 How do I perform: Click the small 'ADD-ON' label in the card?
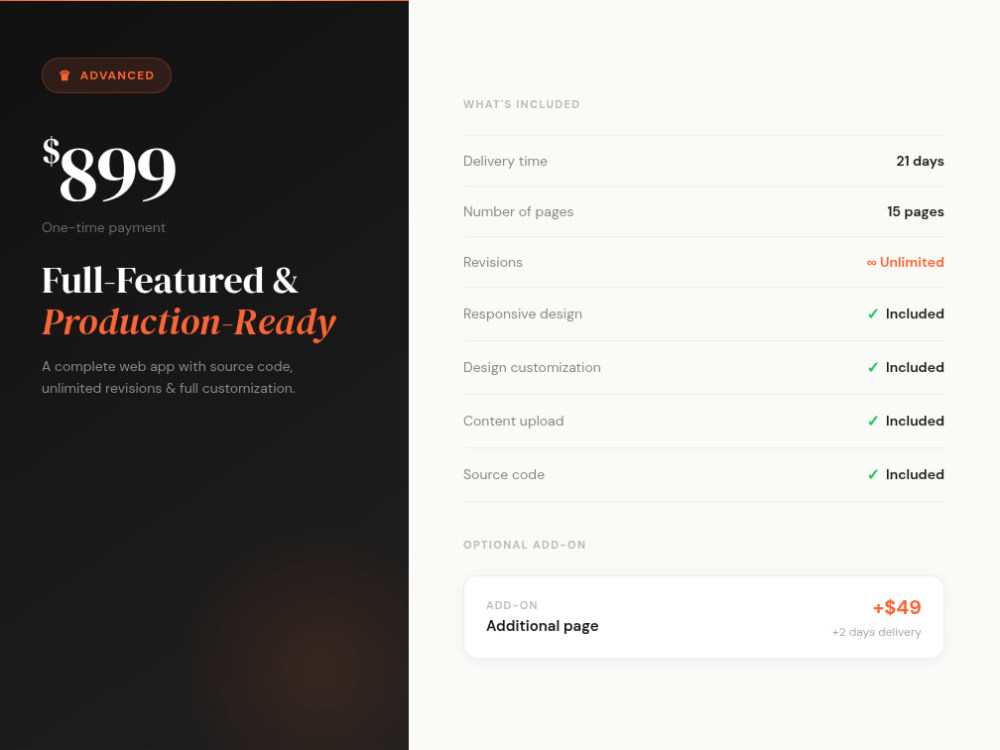point(511,605)
